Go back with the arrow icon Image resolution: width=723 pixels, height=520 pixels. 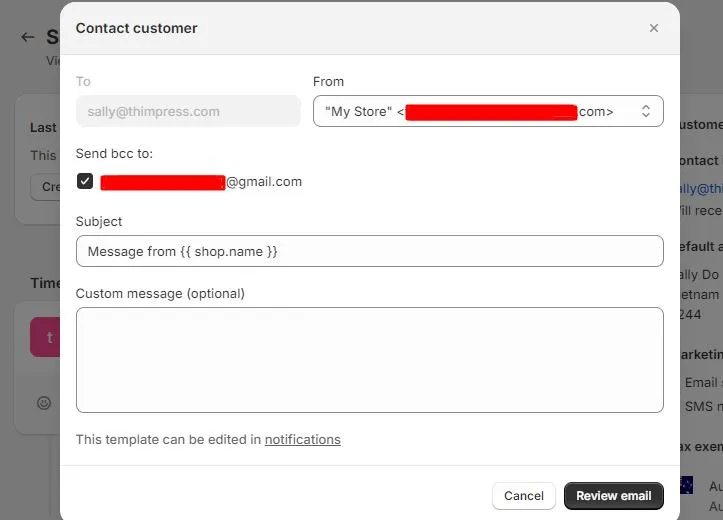tap(28, 37)
